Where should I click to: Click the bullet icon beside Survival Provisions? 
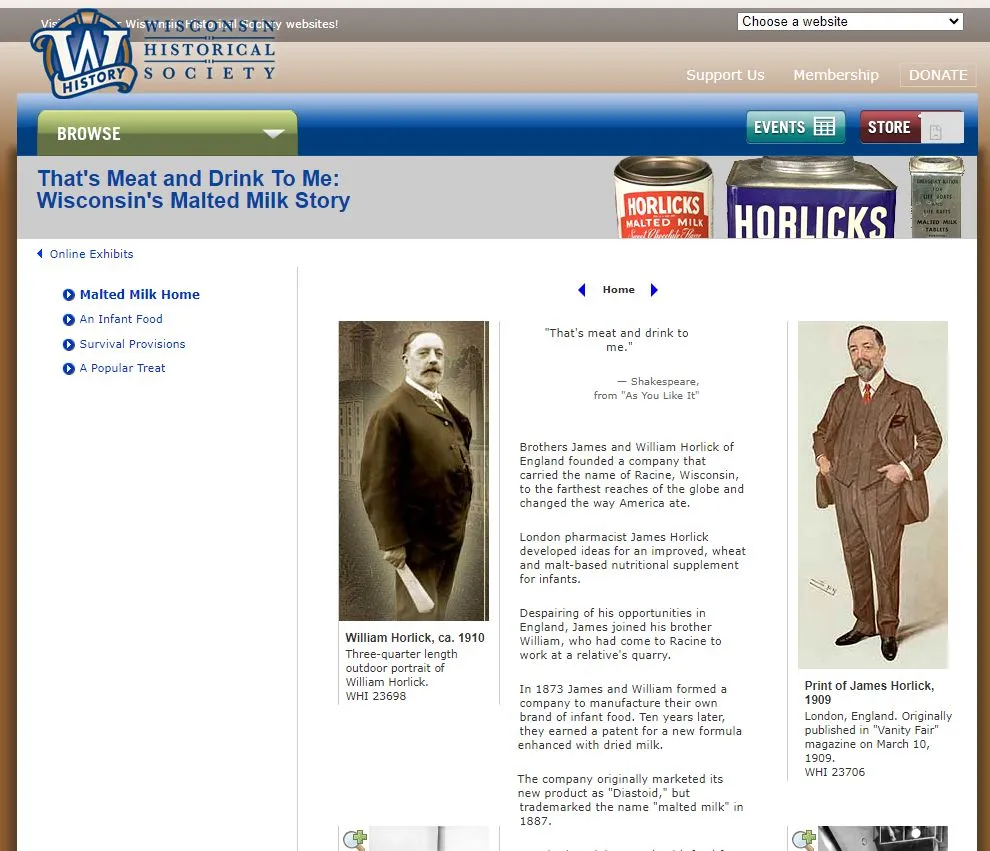(69, 345)
